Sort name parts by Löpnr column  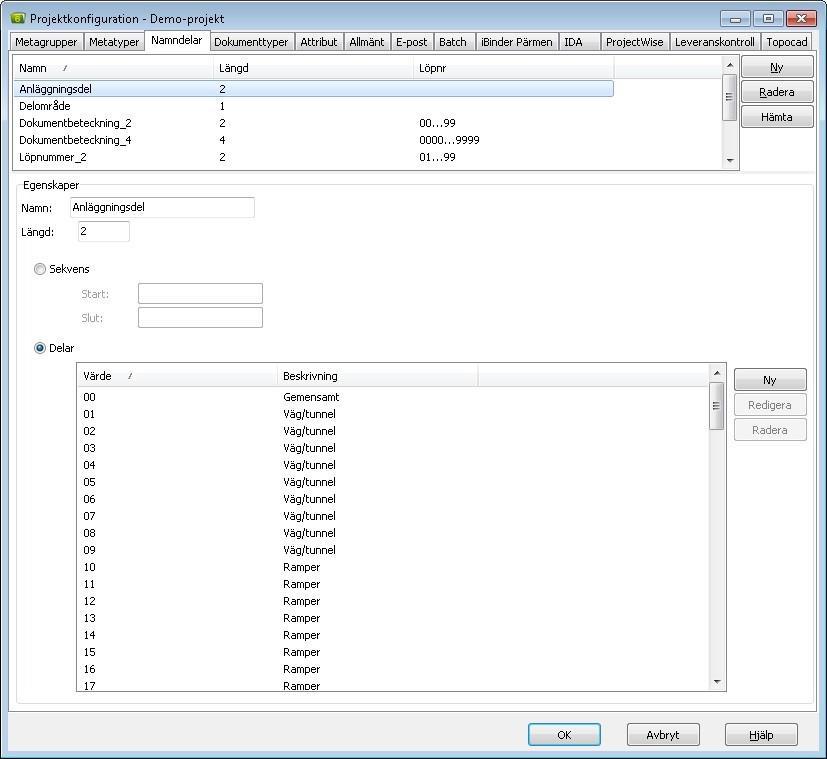point(514,68)
